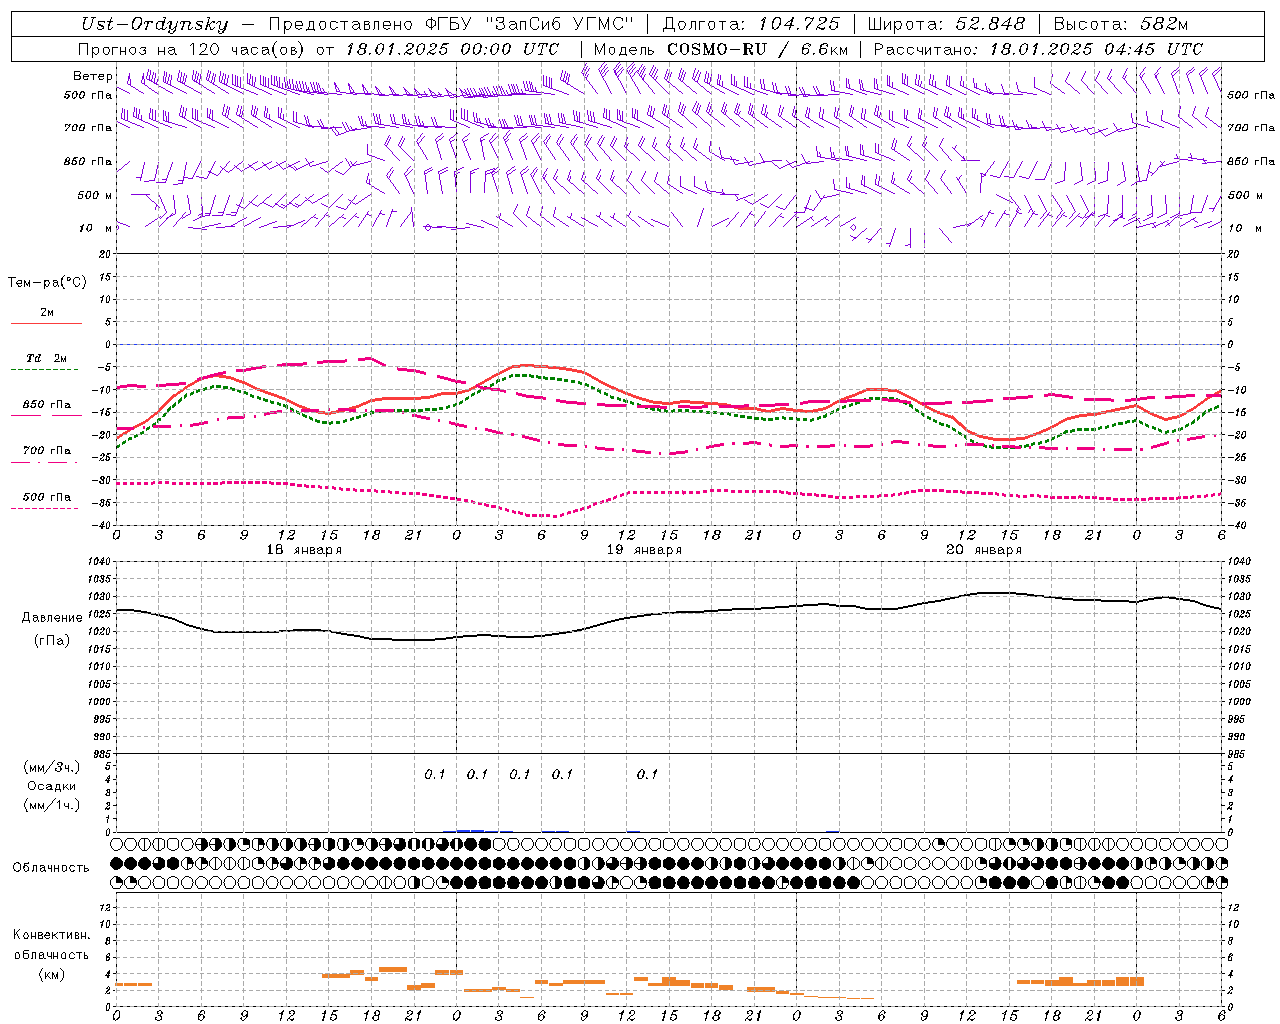Click the 850 гПа temperature legend entry

(x=47, y=405)
